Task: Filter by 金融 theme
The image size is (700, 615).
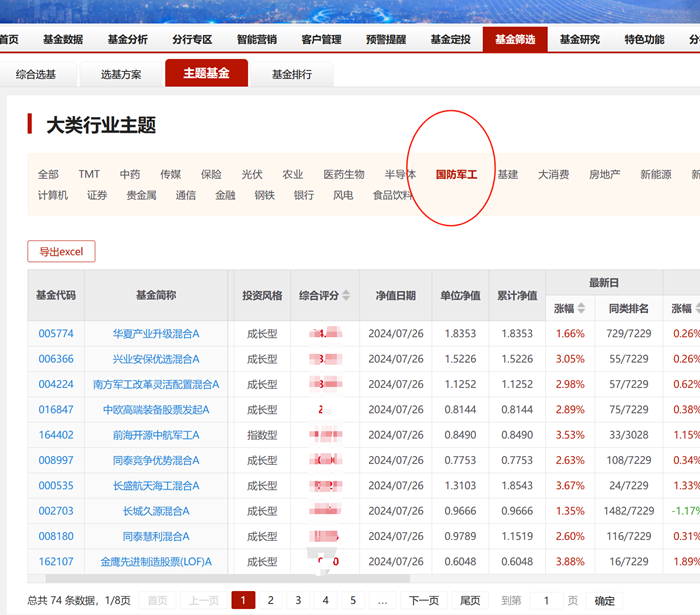Action: 225,195
